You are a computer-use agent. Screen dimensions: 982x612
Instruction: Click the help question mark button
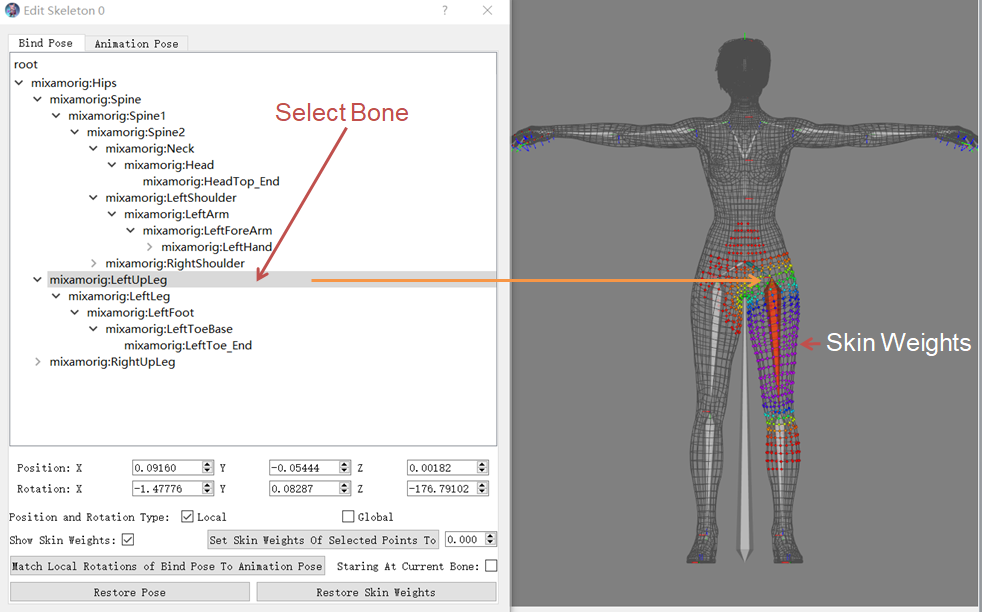[x=443, y=11]
